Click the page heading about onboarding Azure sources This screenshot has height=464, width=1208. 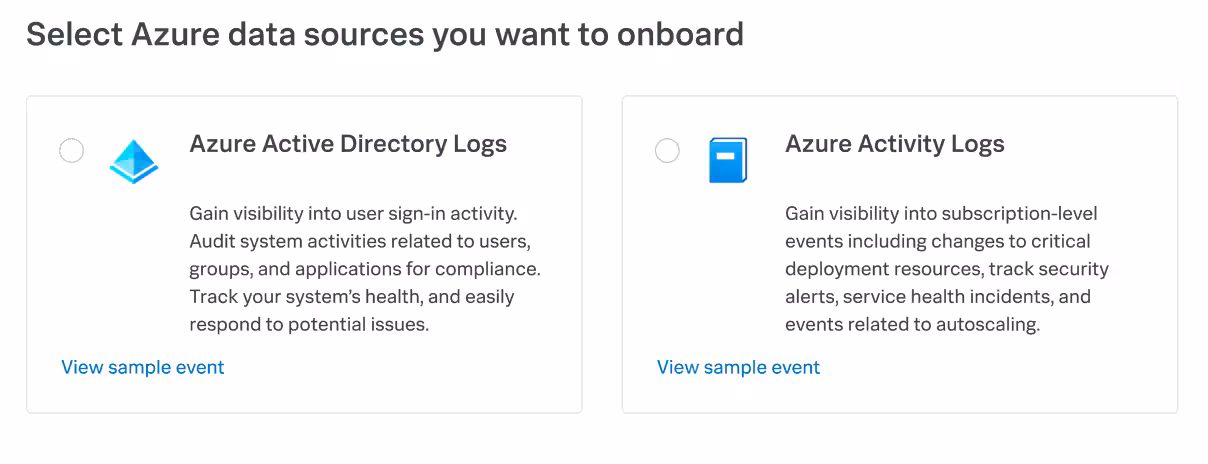click(385, 34)
